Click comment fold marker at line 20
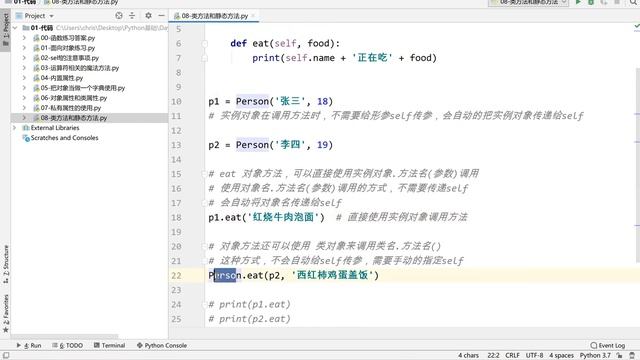640x360 pixels. 204,246
